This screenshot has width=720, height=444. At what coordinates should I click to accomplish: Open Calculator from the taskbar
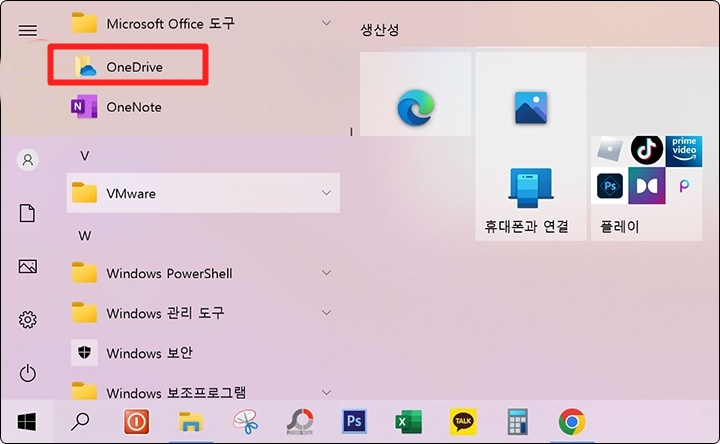pos(517,422)
